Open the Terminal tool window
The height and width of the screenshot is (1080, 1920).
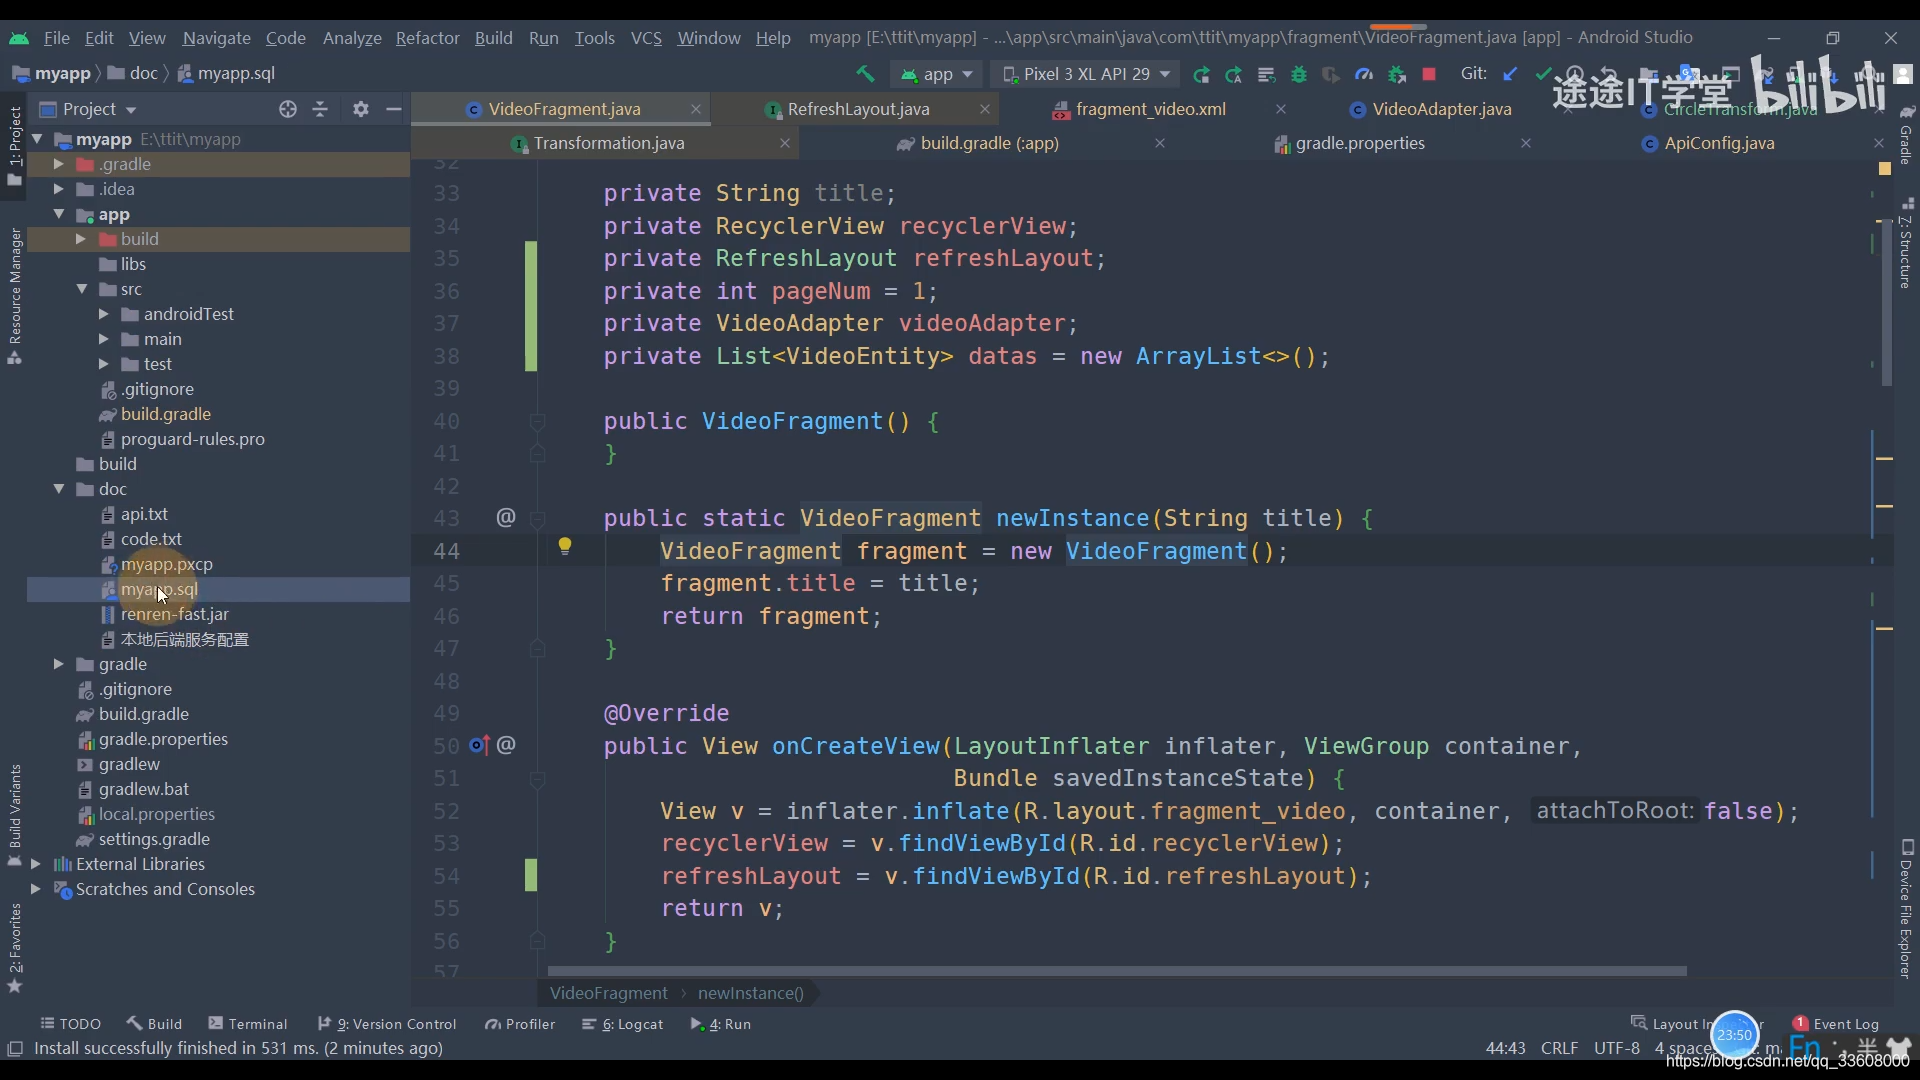click(x=248, y=1024)
